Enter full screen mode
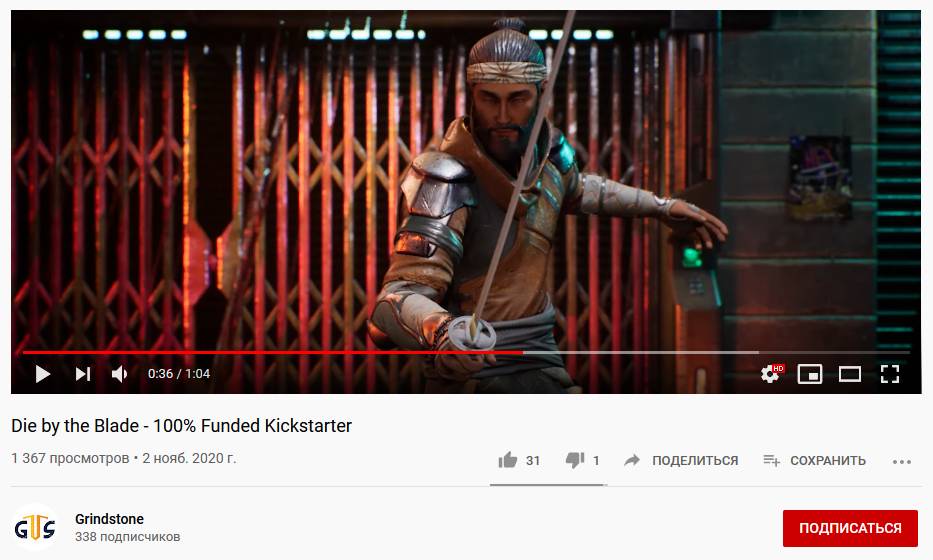 [x=890, y=374]
